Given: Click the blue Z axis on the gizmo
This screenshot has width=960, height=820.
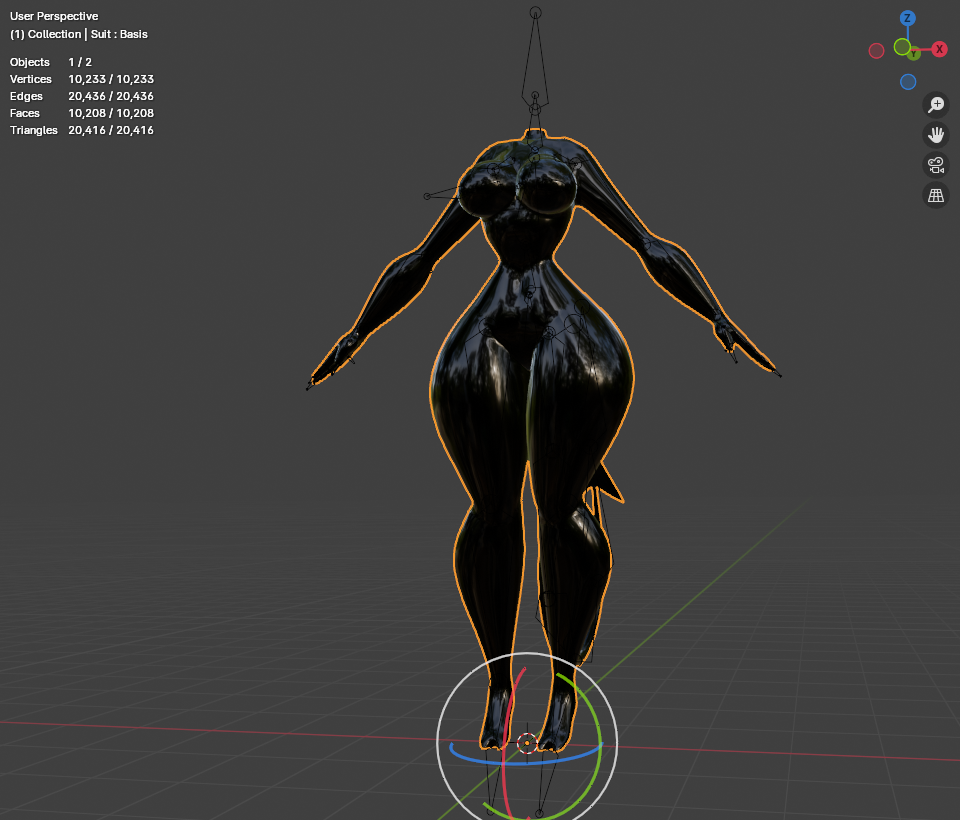Looking at the screenshot, I should [x=907, y=18].
